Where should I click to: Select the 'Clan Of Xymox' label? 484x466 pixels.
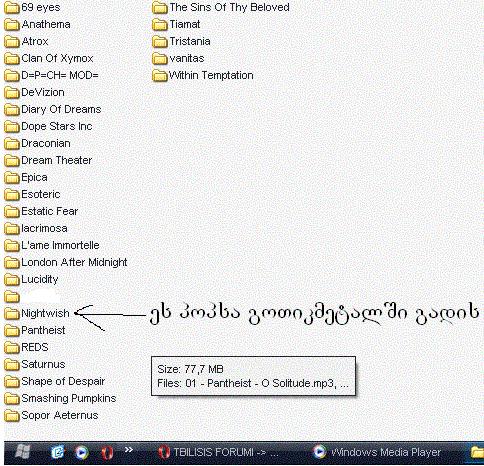pos(57,58)
